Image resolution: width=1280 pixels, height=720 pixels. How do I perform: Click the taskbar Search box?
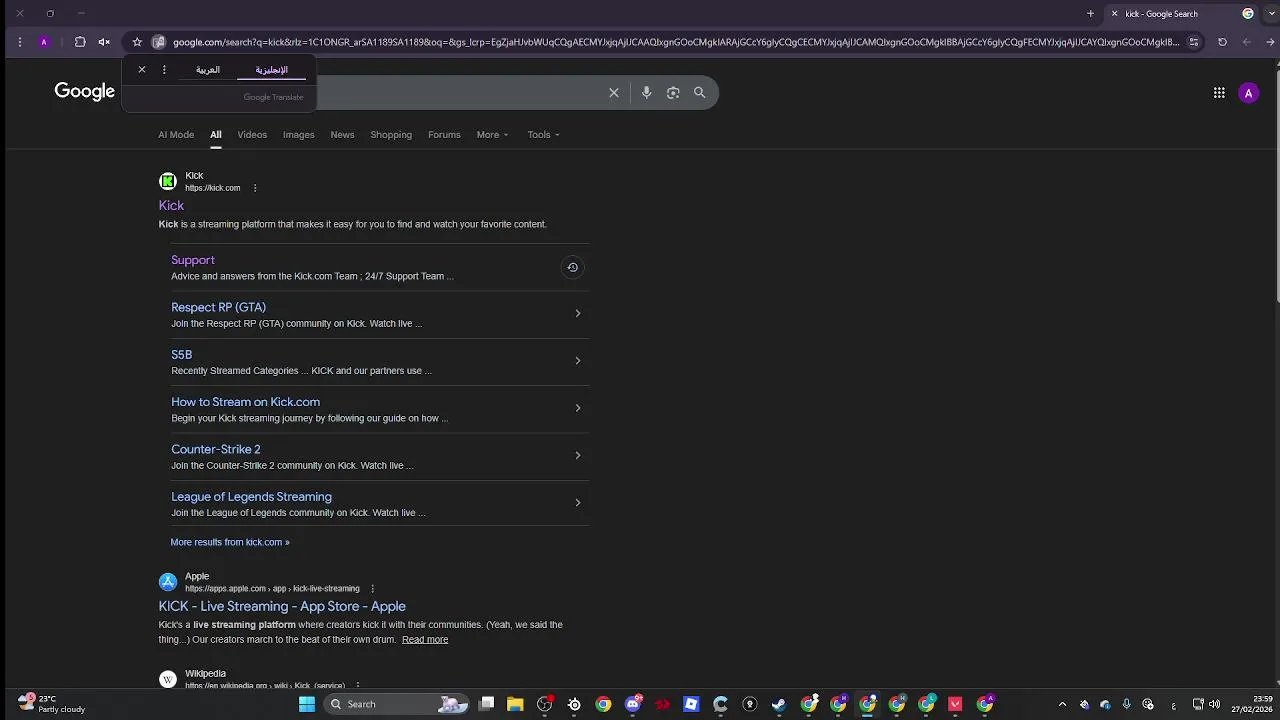(x=397, y=704)
